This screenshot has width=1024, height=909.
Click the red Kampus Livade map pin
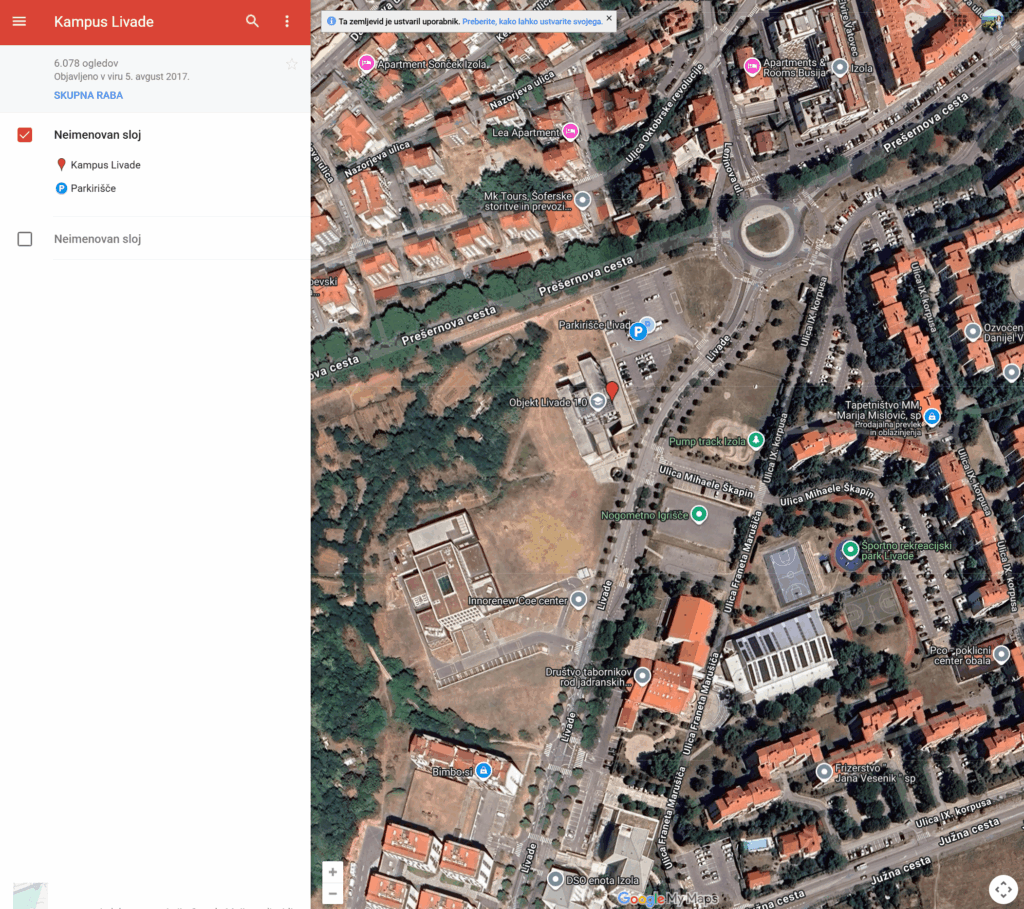[x=612, y=390]
